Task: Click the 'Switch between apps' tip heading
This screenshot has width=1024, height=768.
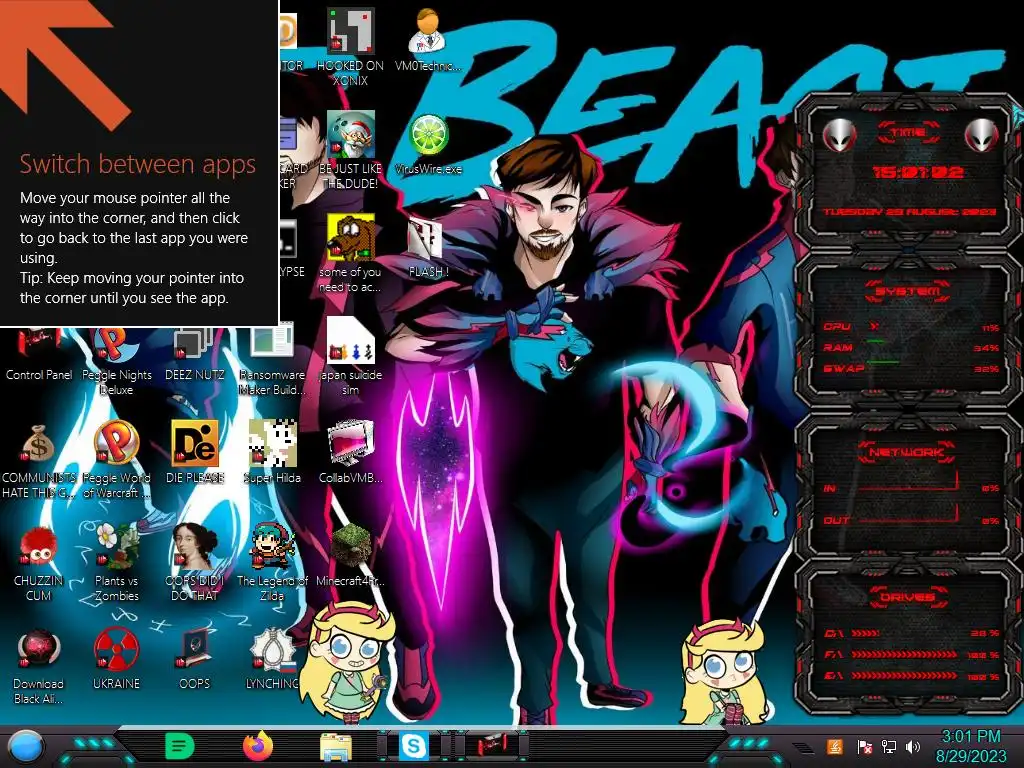Action: coord(138,165)
